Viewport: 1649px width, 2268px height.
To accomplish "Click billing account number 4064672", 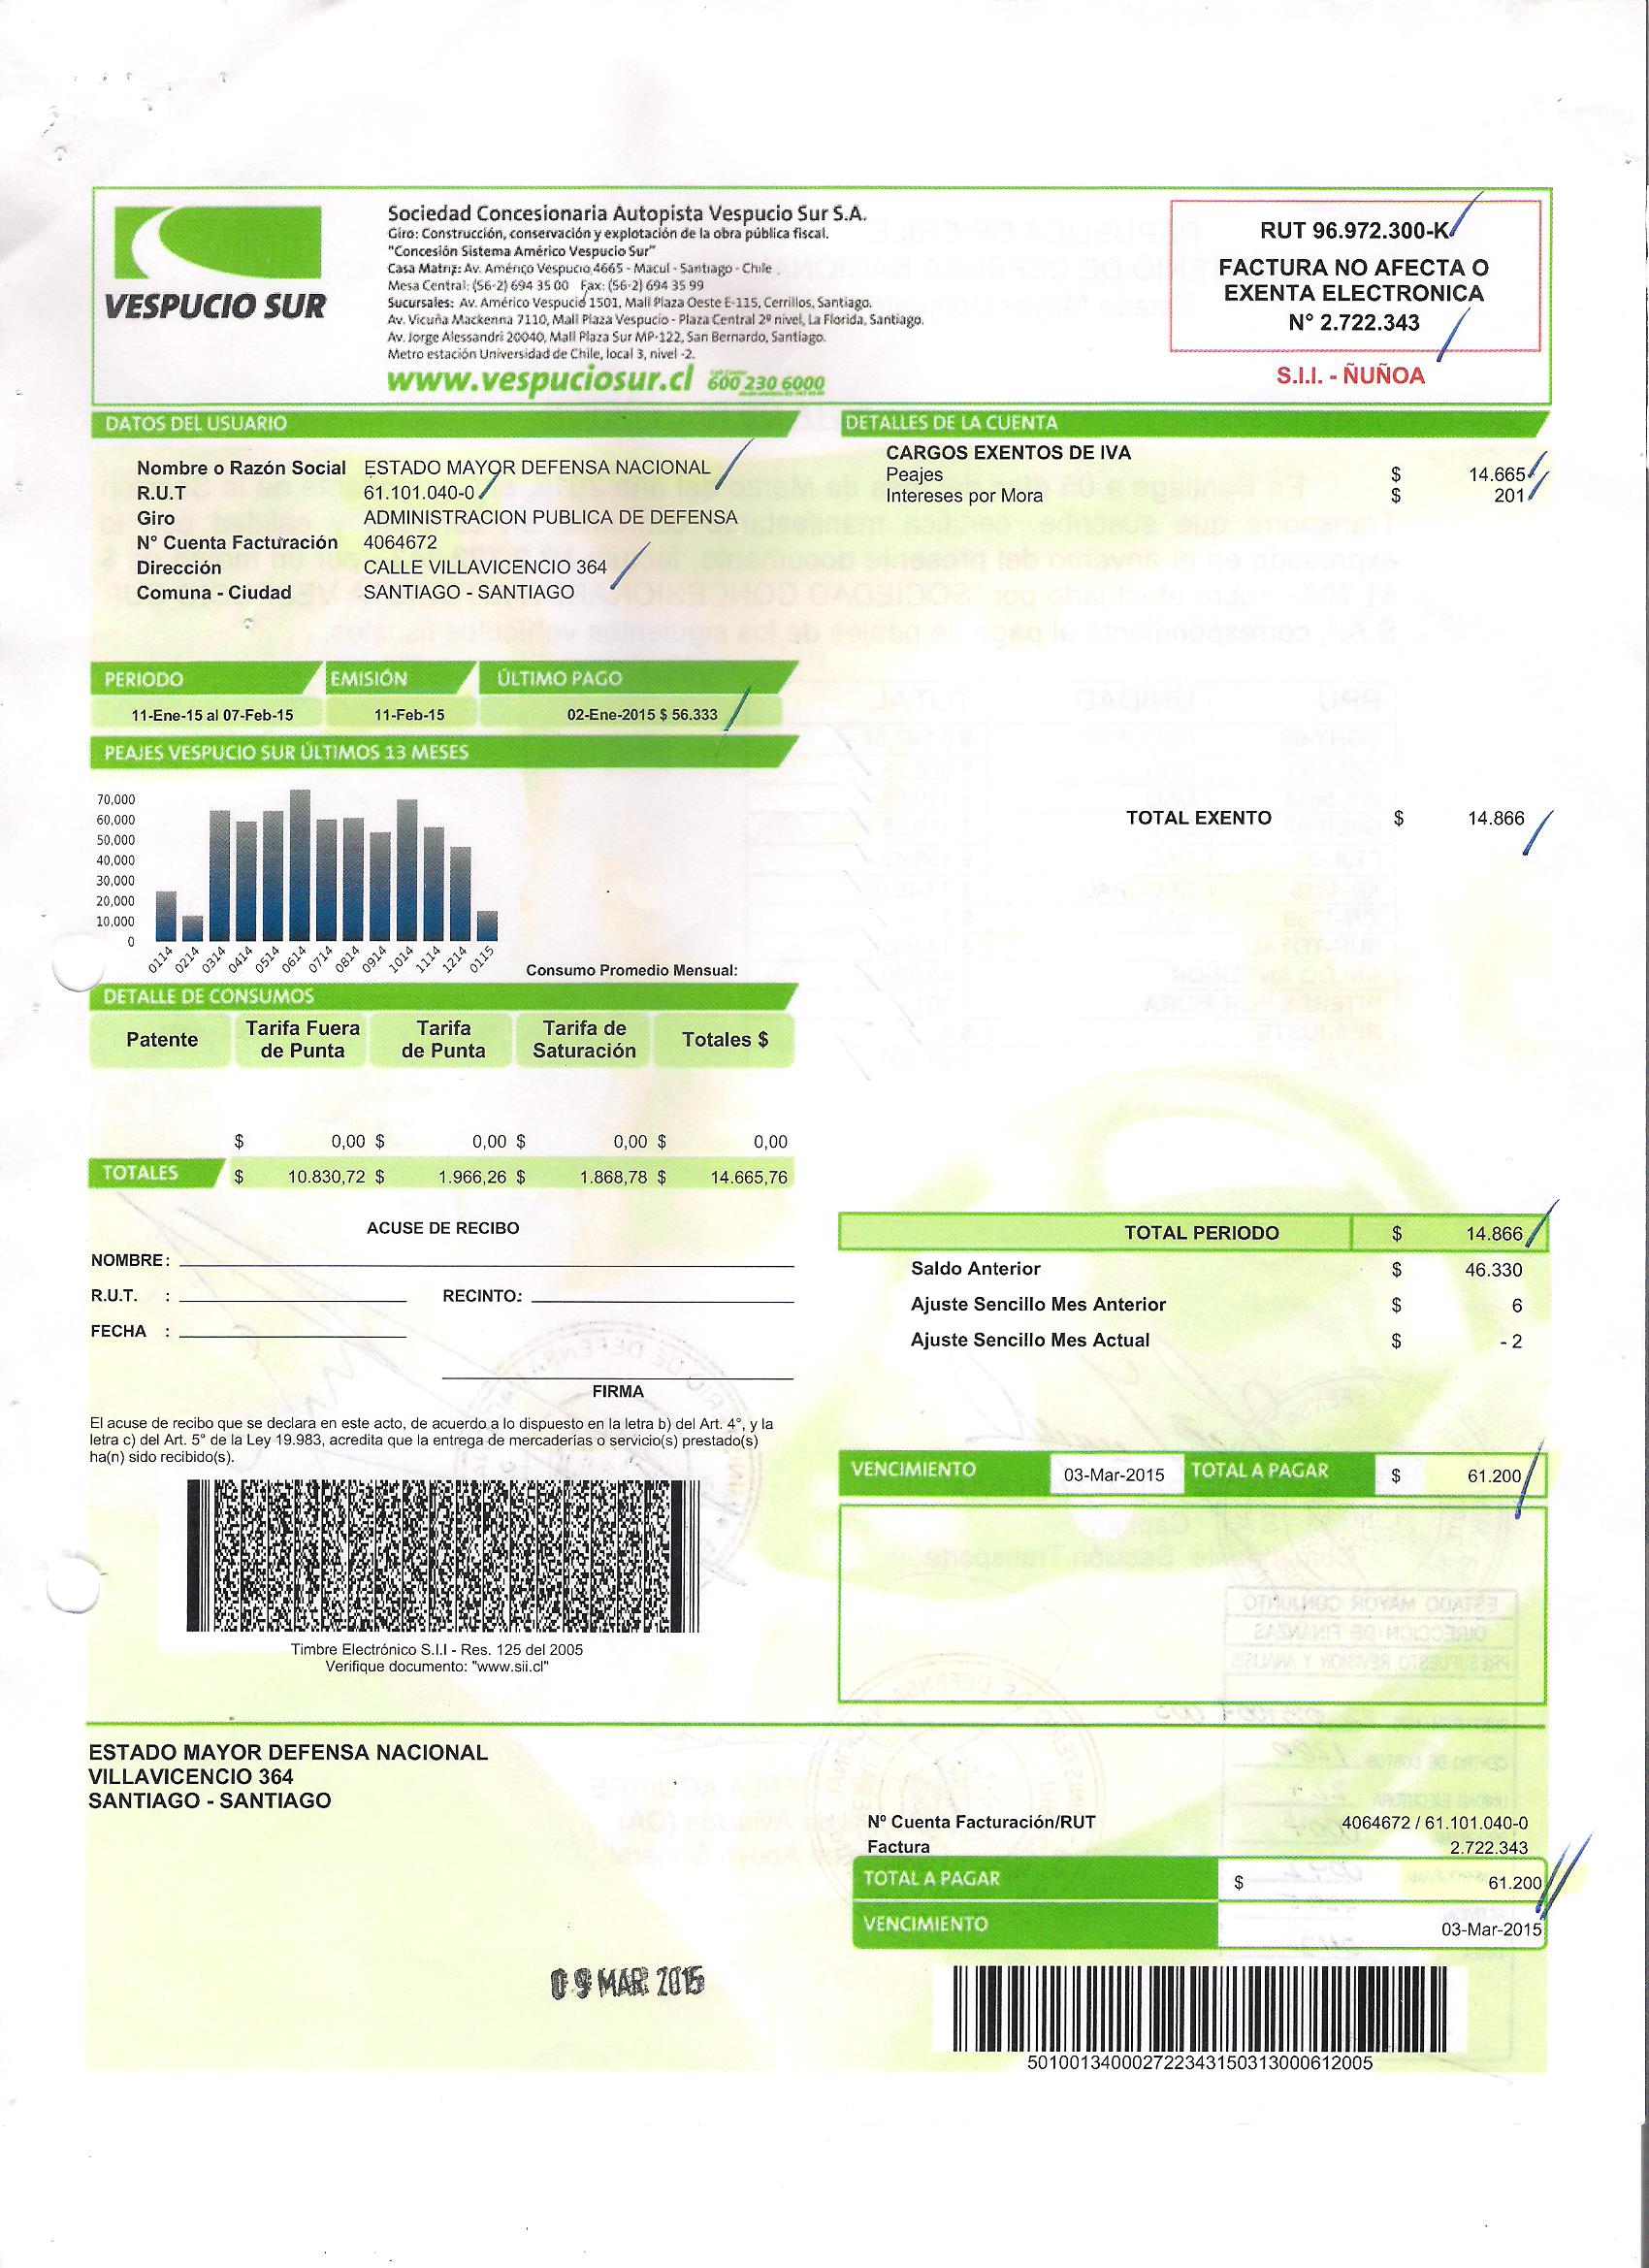I will click(x=400, y=542).
